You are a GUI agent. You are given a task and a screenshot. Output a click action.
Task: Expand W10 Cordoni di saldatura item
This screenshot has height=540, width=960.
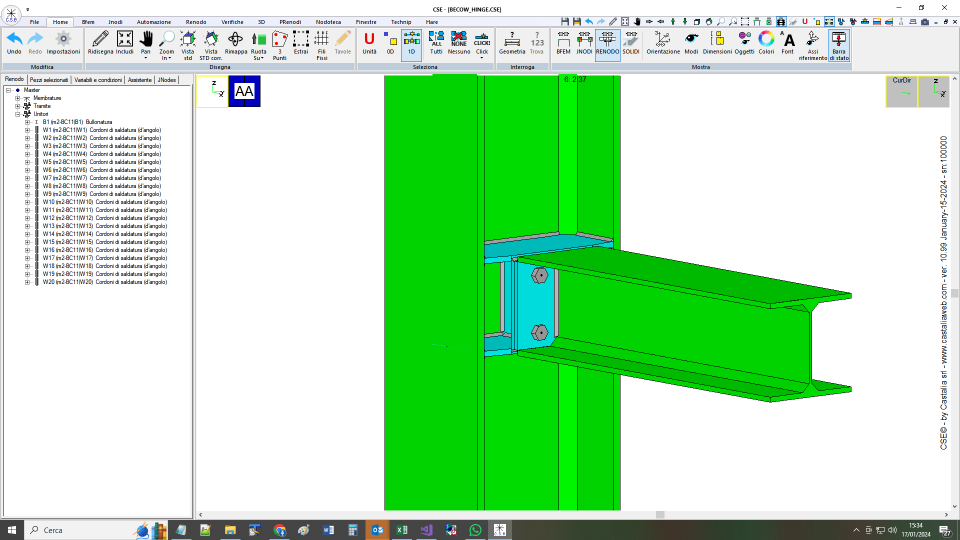click(x=27, y=202)
